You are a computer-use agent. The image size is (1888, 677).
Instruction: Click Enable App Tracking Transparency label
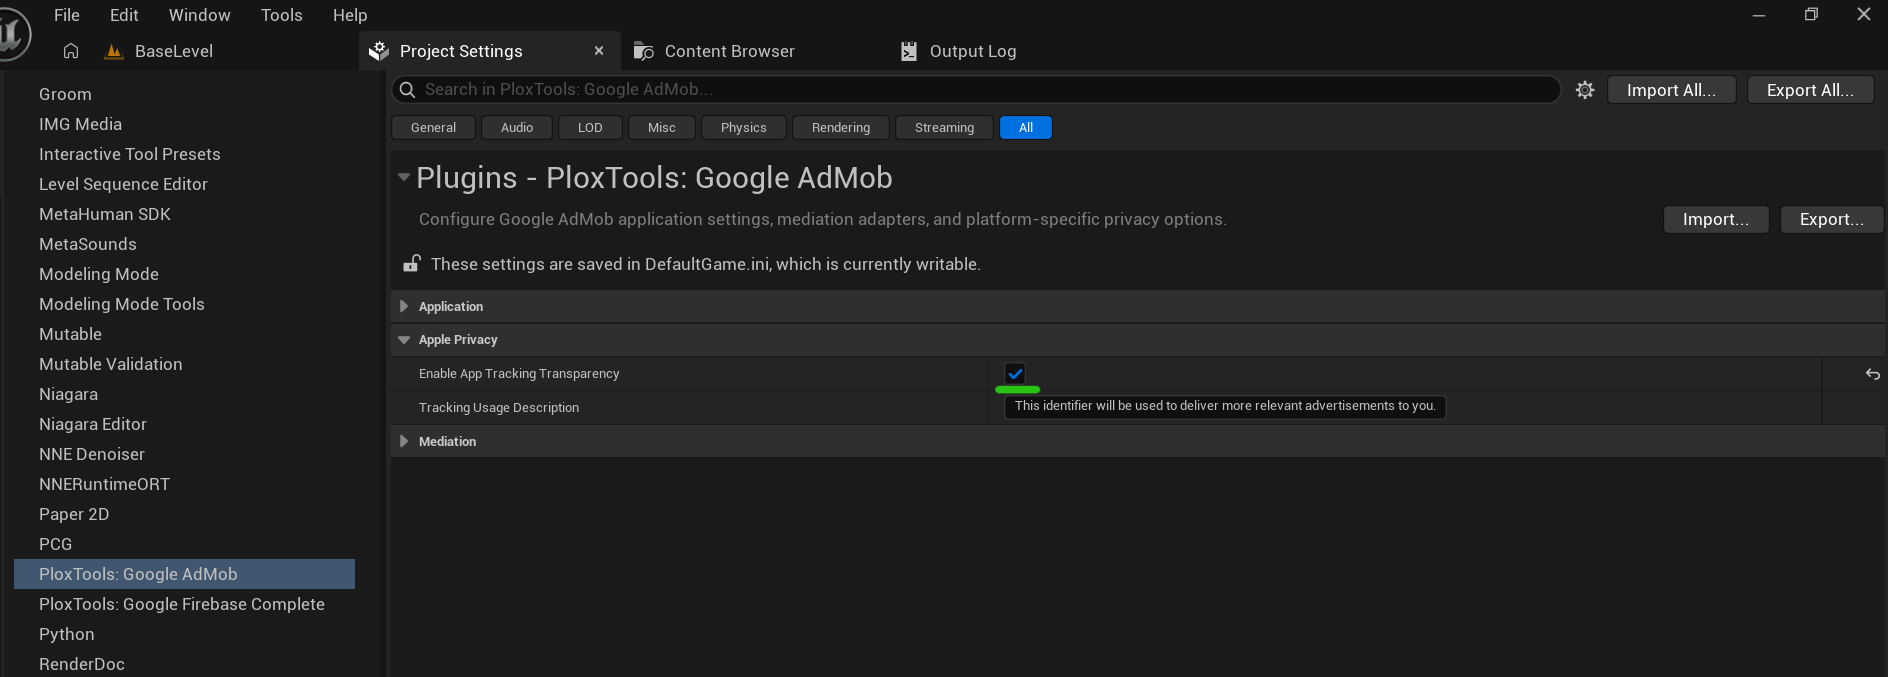click(519, 374)
